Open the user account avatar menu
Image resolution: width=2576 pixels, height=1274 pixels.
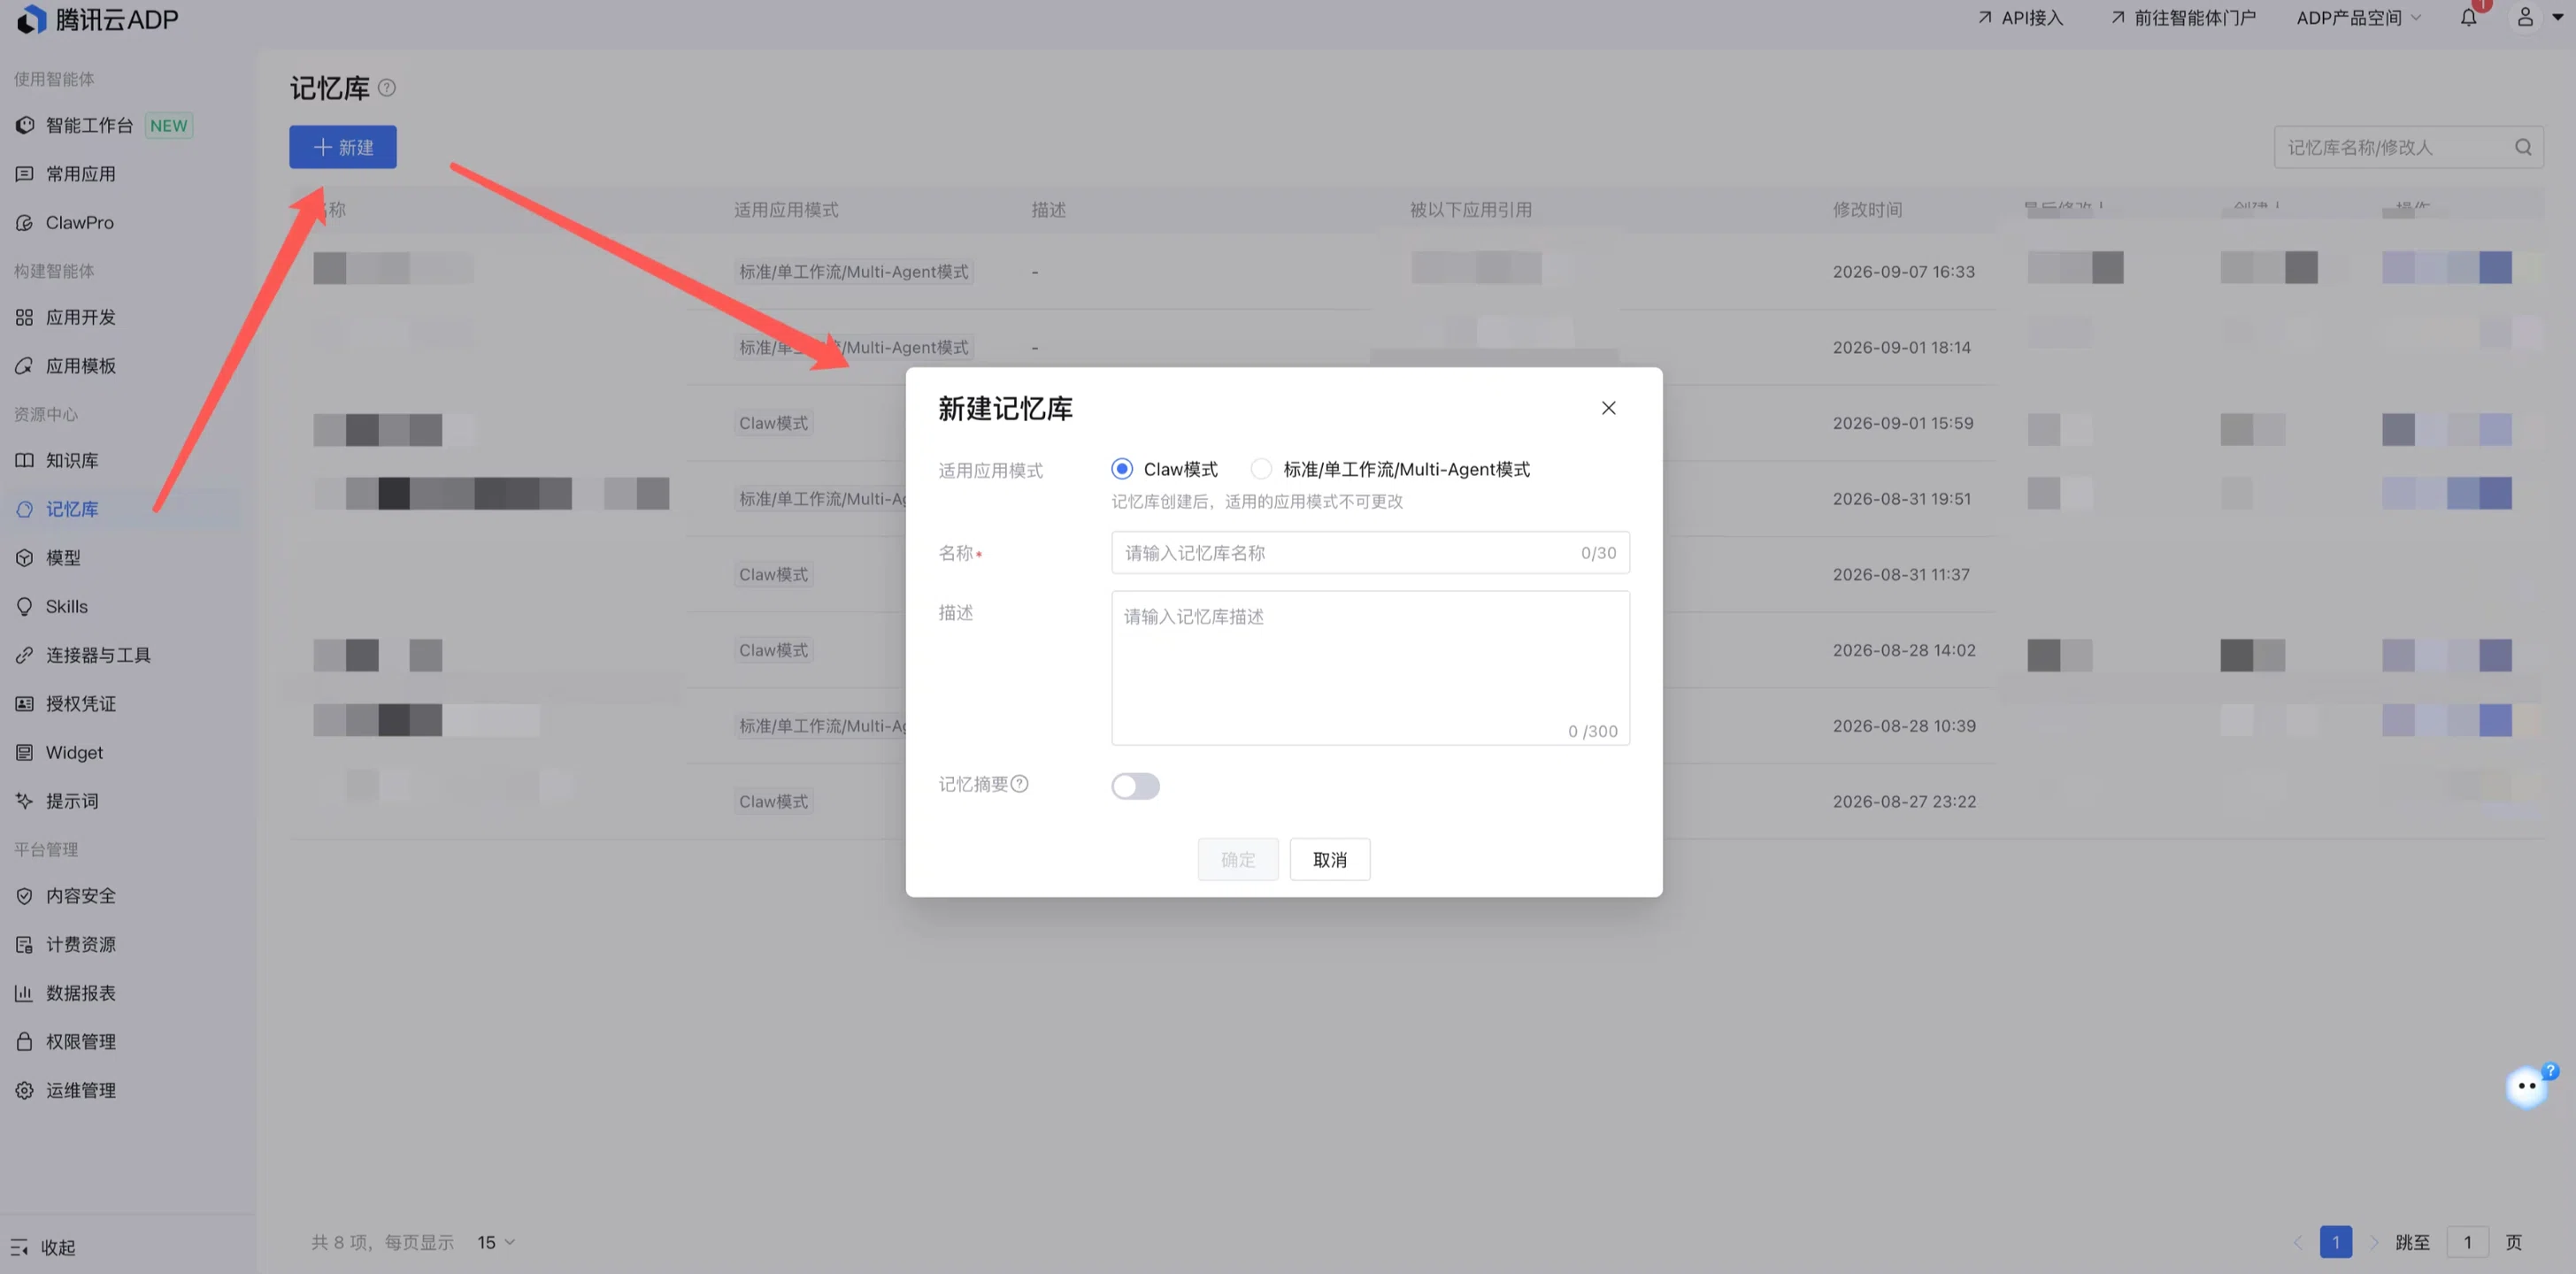click(x=2525, y=17)
